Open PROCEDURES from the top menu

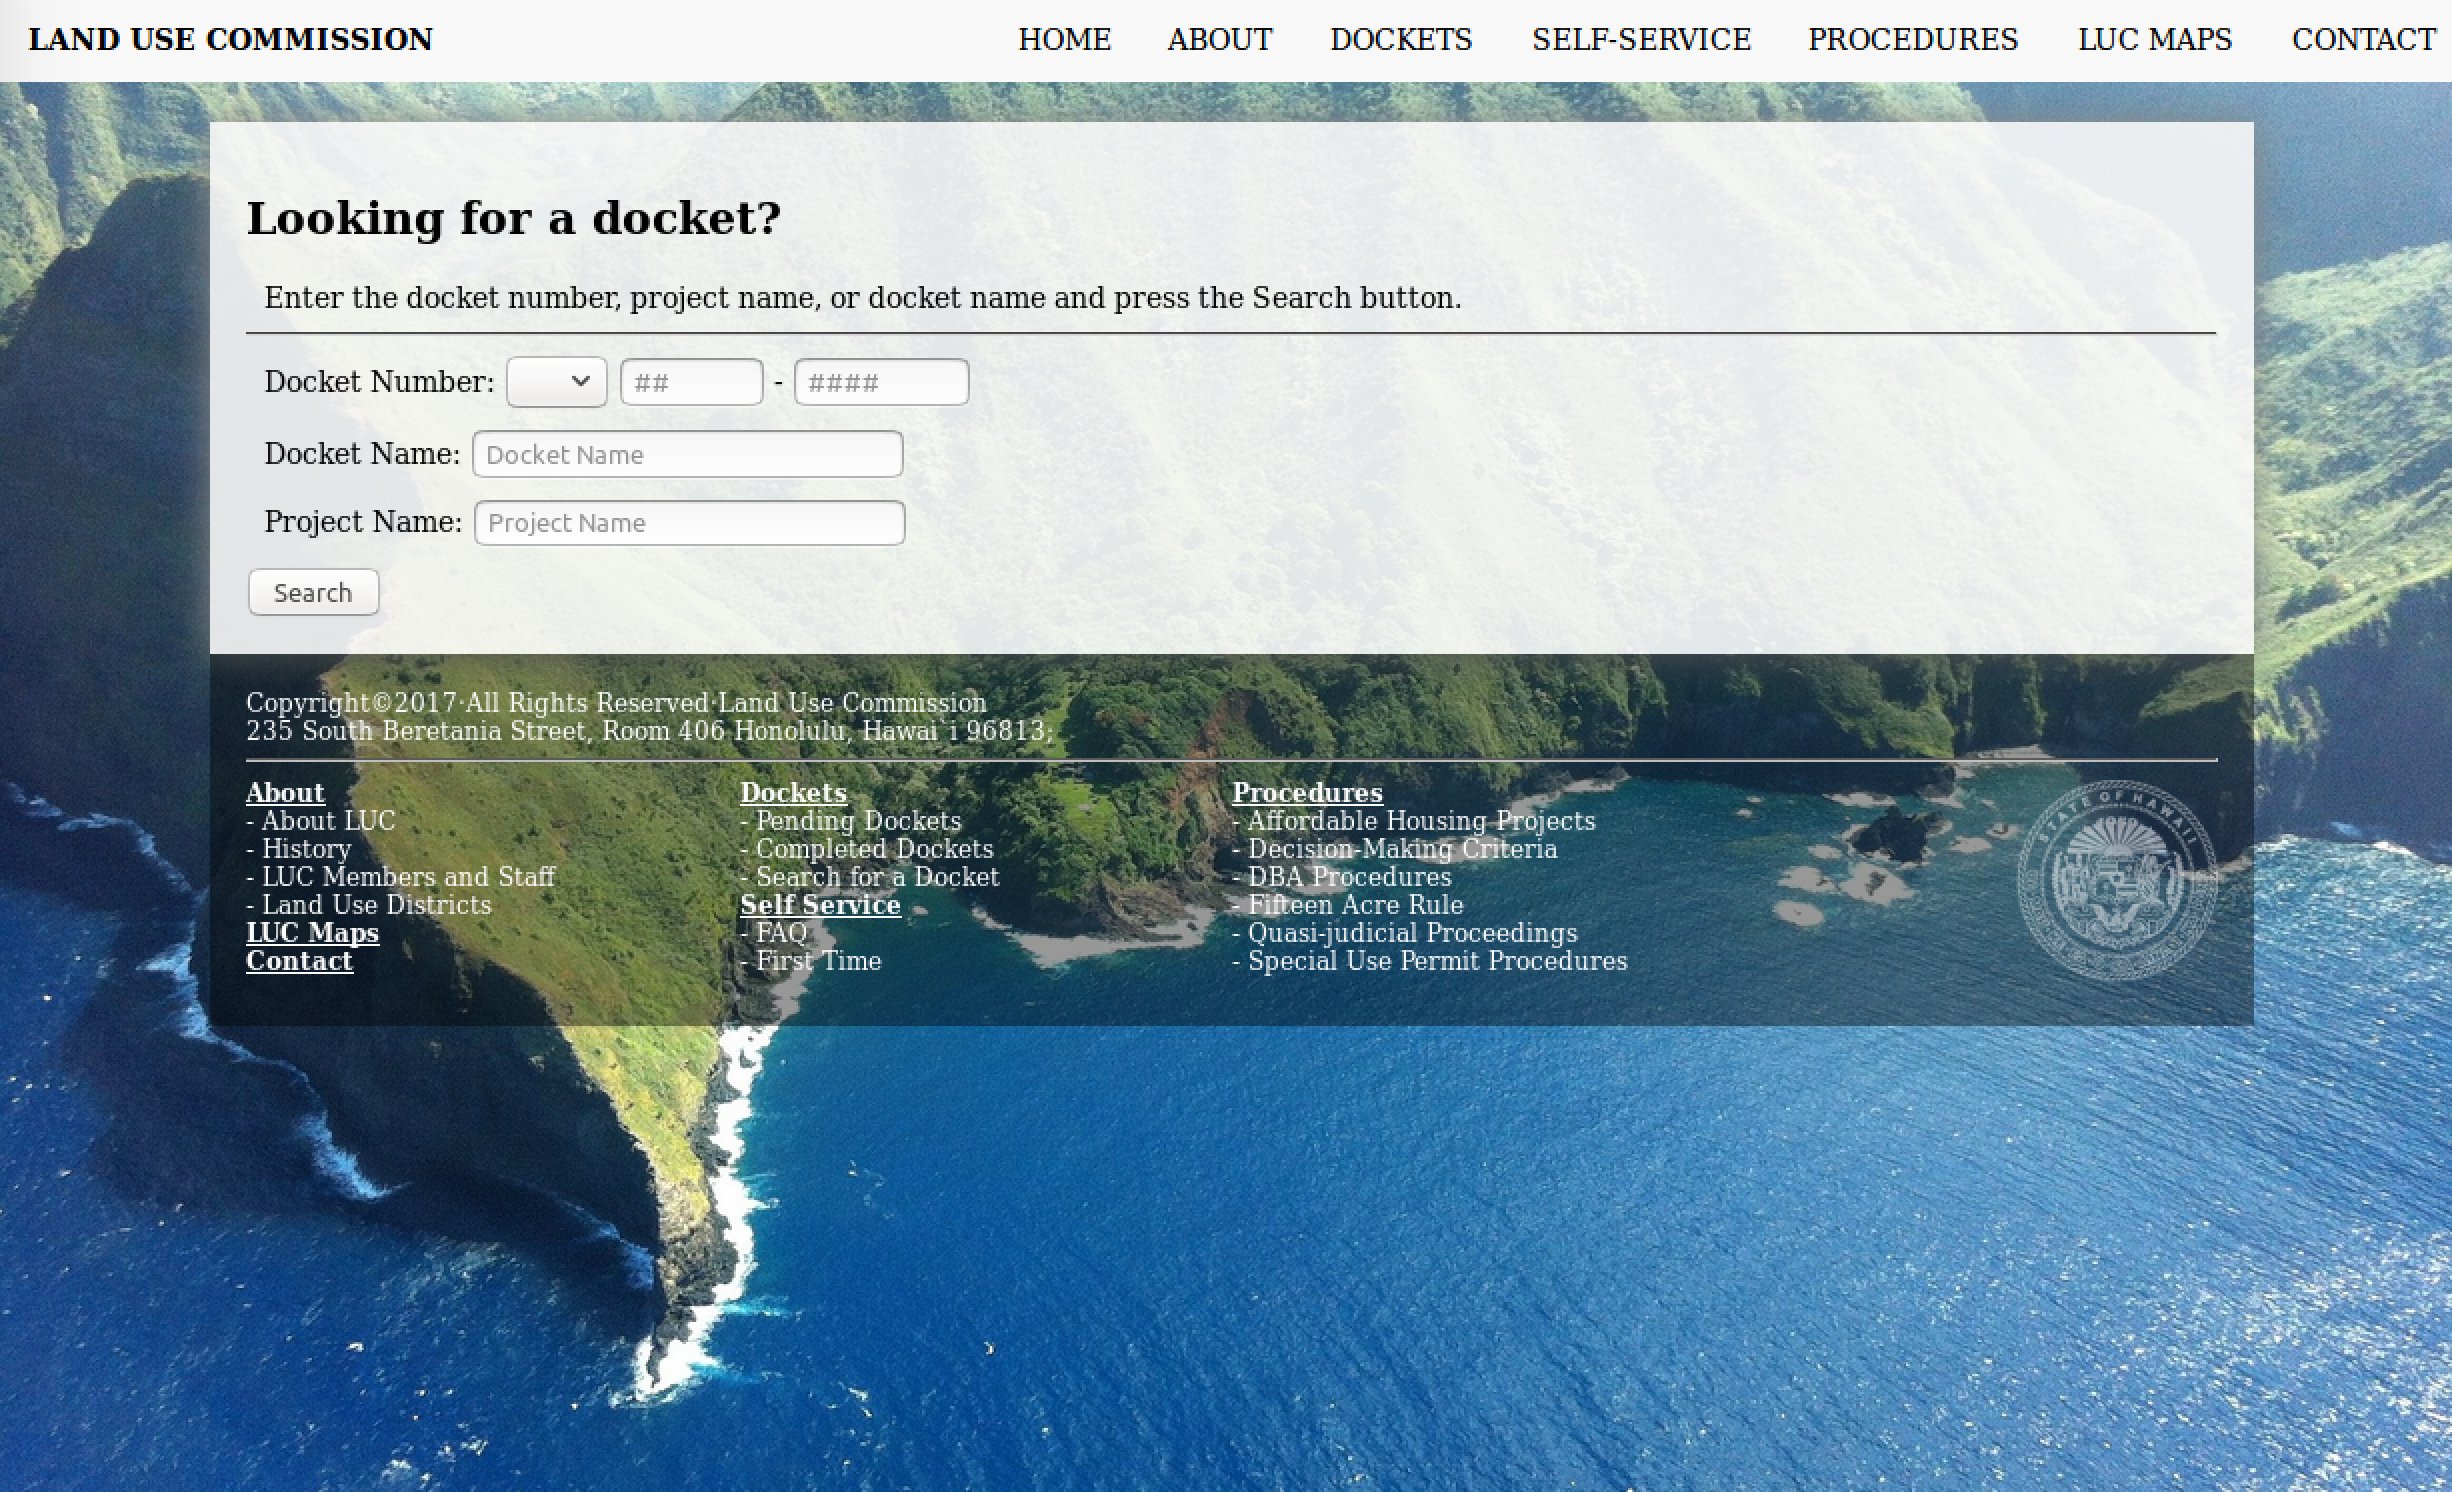click(x=1912, y=40)
